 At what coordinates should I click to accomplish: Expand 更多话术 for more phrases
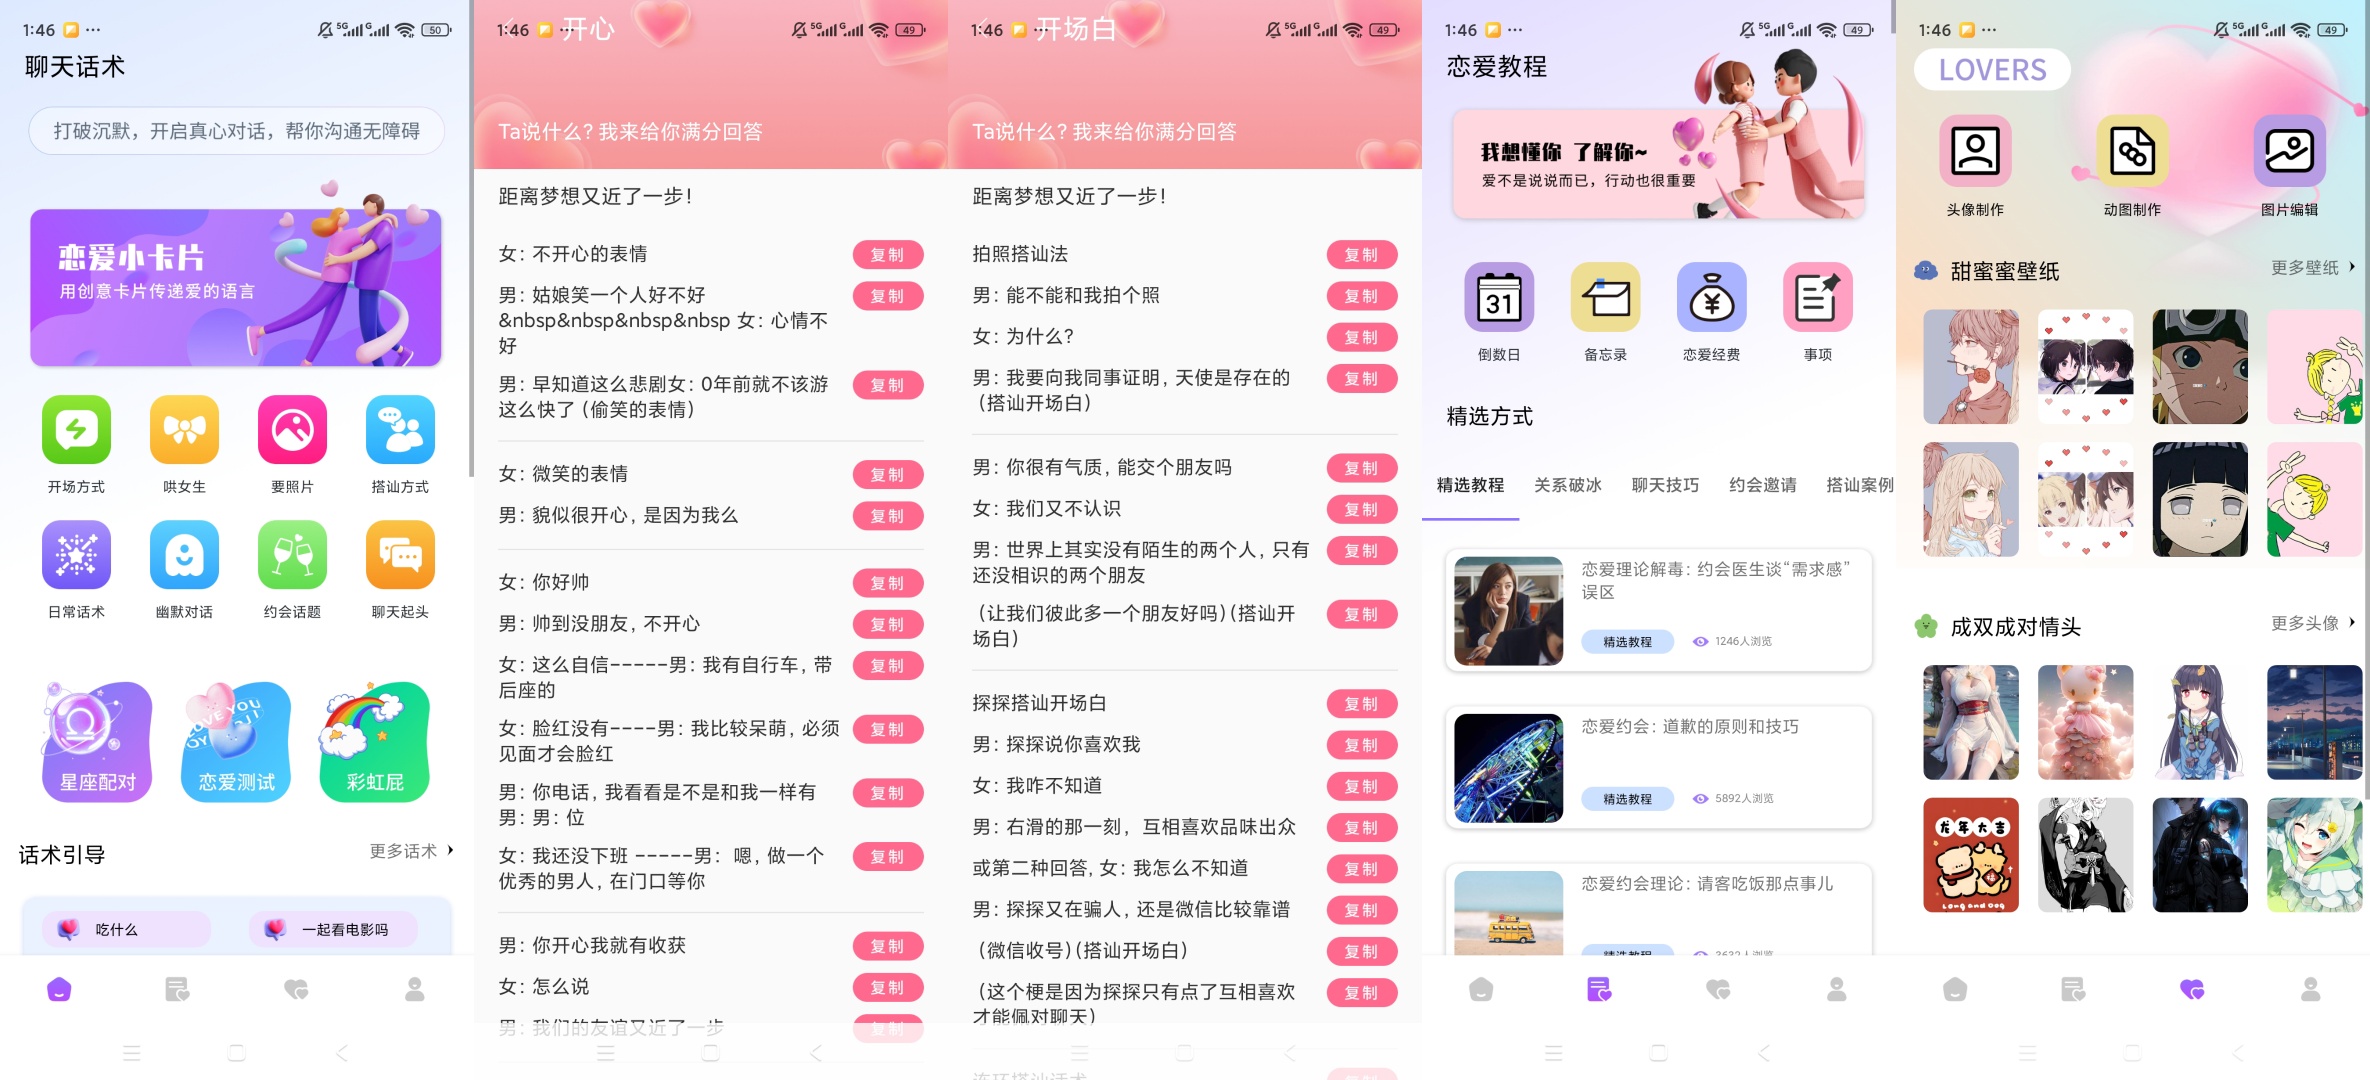[x=404, y=852]
